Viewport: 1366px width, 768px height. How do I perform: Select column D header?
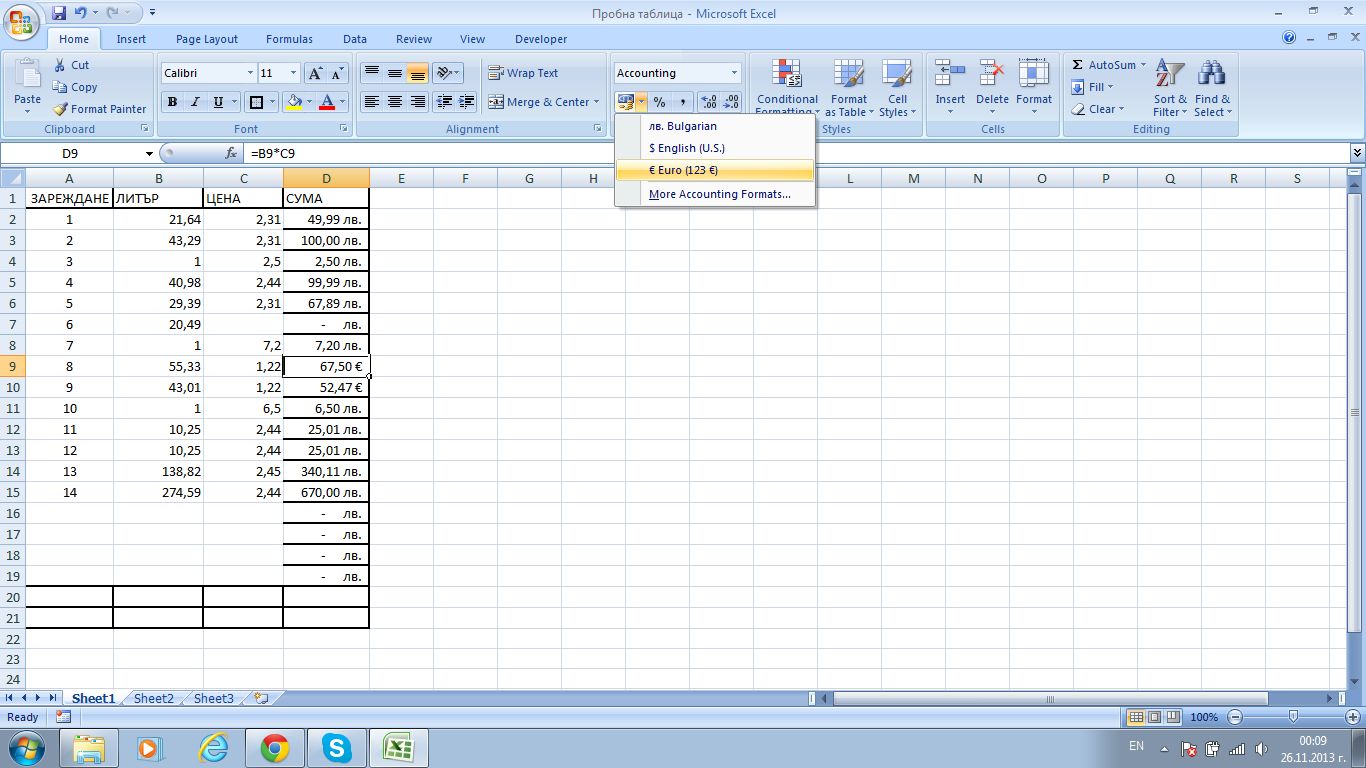coord(326,178)
